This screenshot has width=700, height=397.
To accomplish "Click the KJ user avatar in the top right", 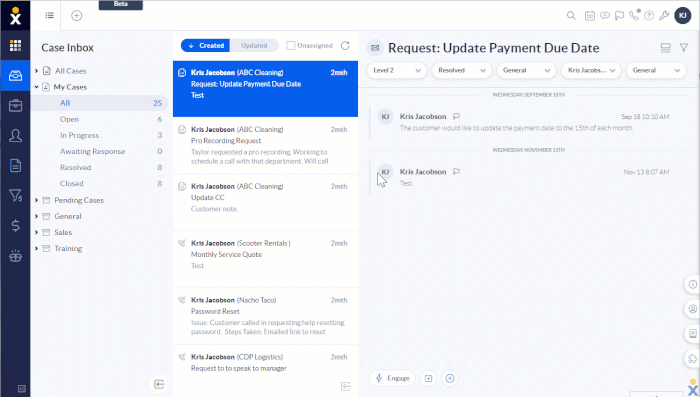I will [683, 16].
